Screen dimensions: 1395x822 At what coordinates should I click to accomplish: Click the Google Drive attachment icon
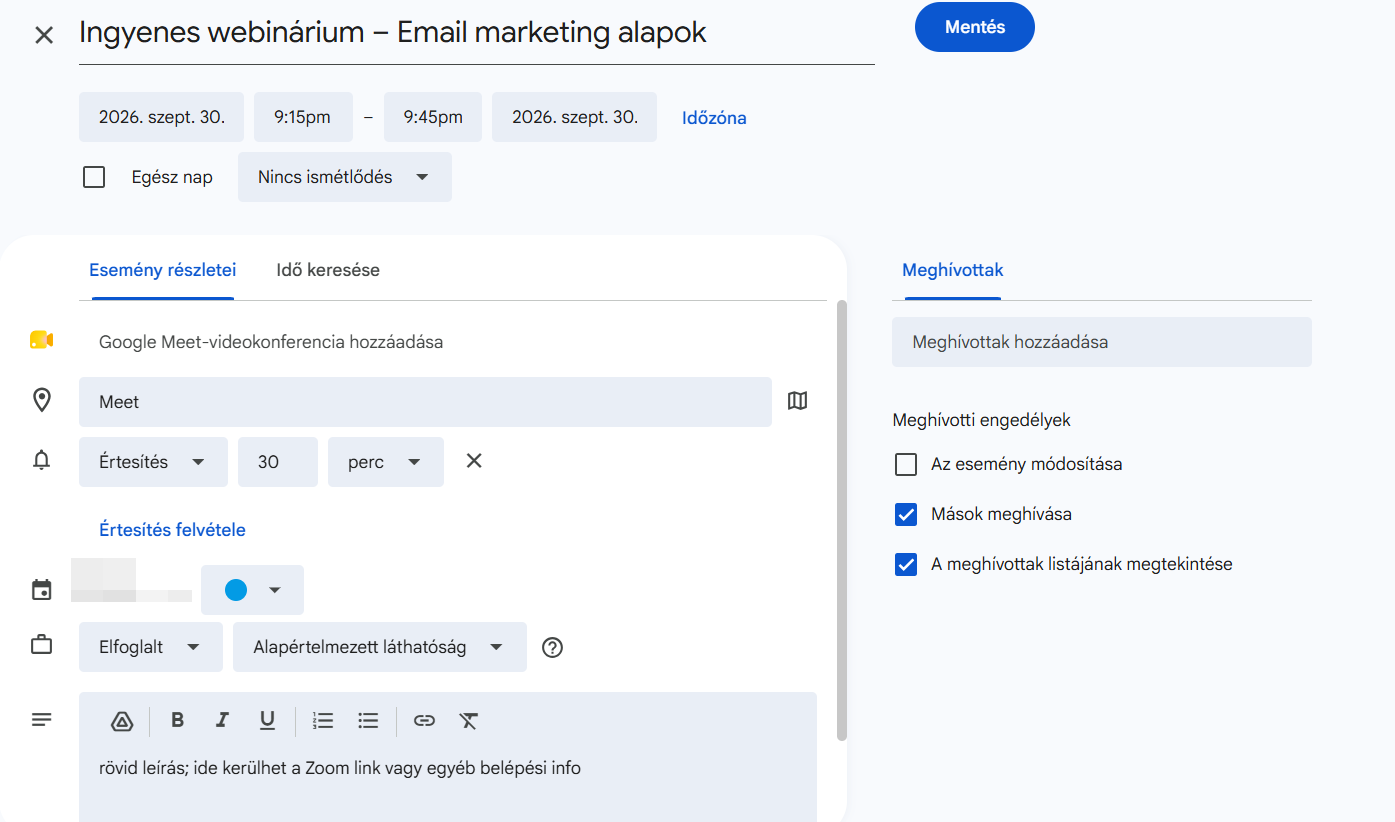[122, 721]
